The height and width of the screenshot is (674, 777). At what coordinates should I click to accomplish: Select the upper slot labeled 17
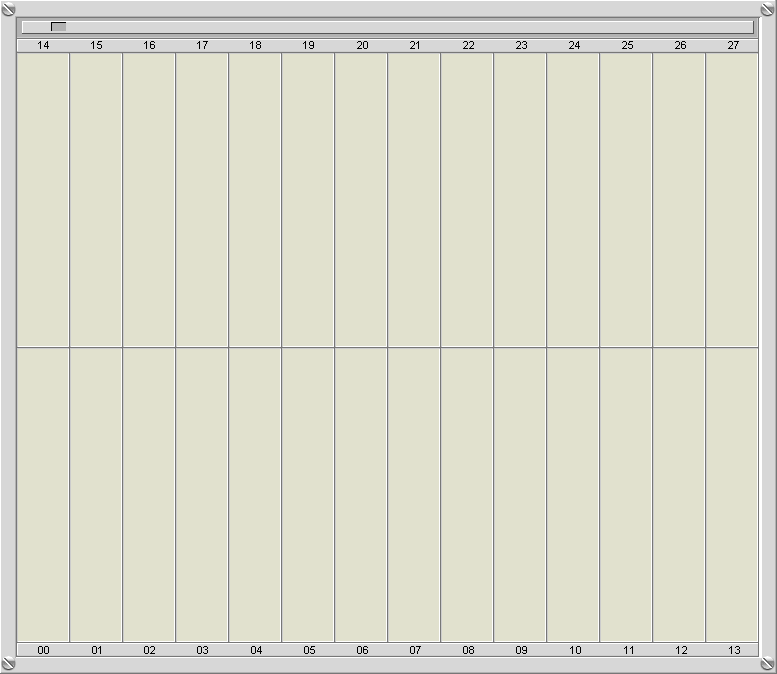(x=202, y=200)
